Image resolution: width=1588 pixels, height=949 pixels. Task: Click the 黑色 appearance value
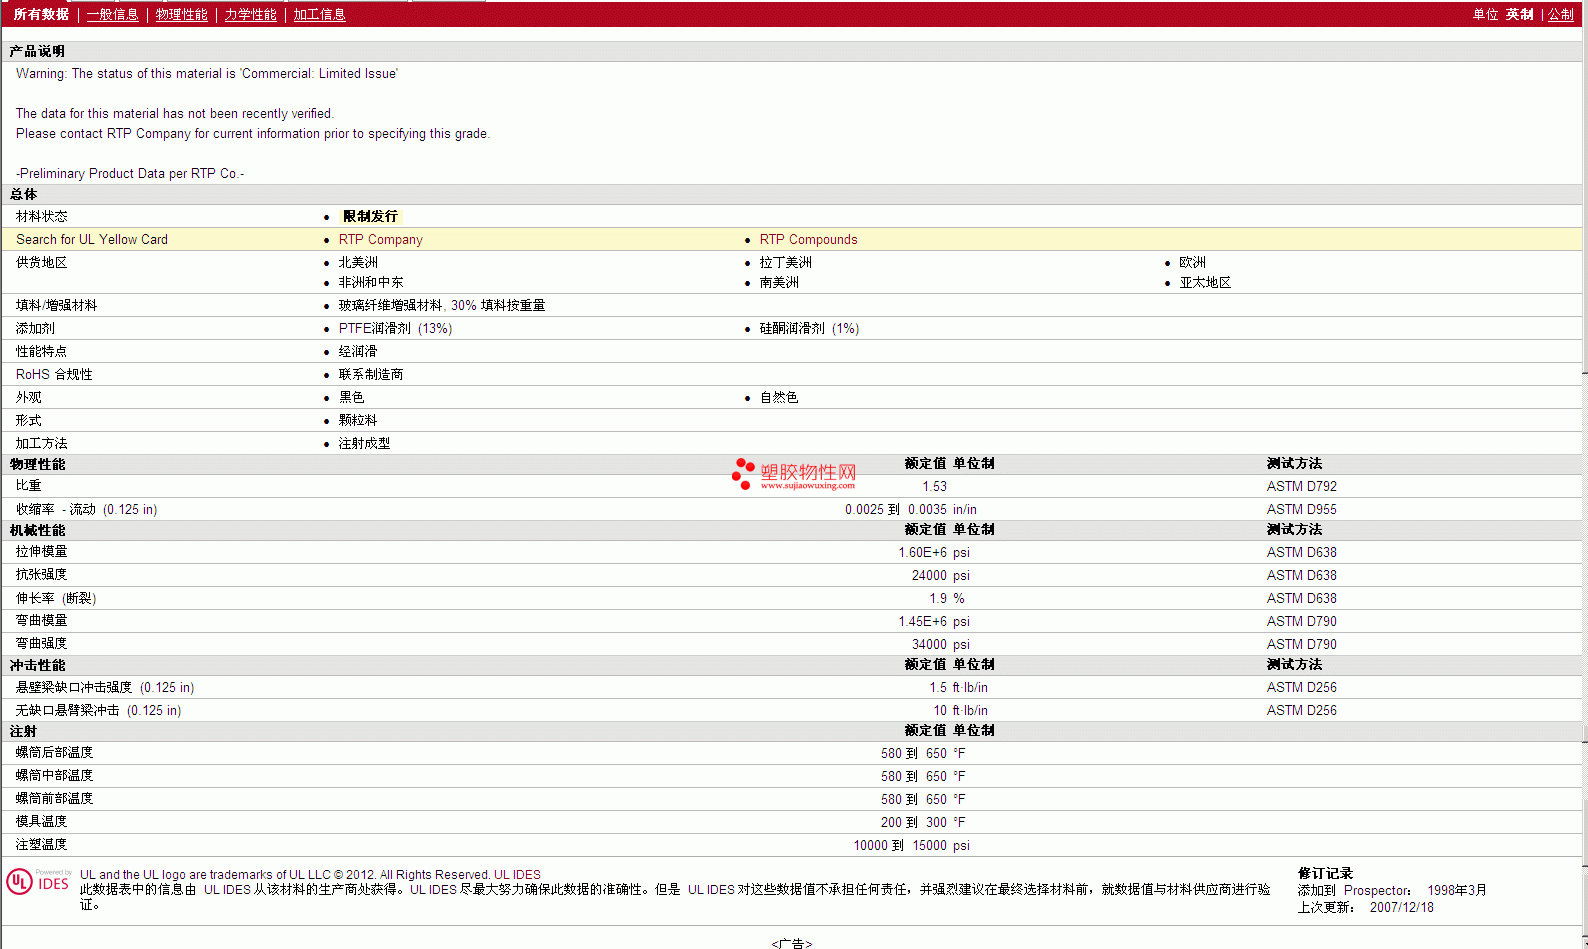coord(351,397)
